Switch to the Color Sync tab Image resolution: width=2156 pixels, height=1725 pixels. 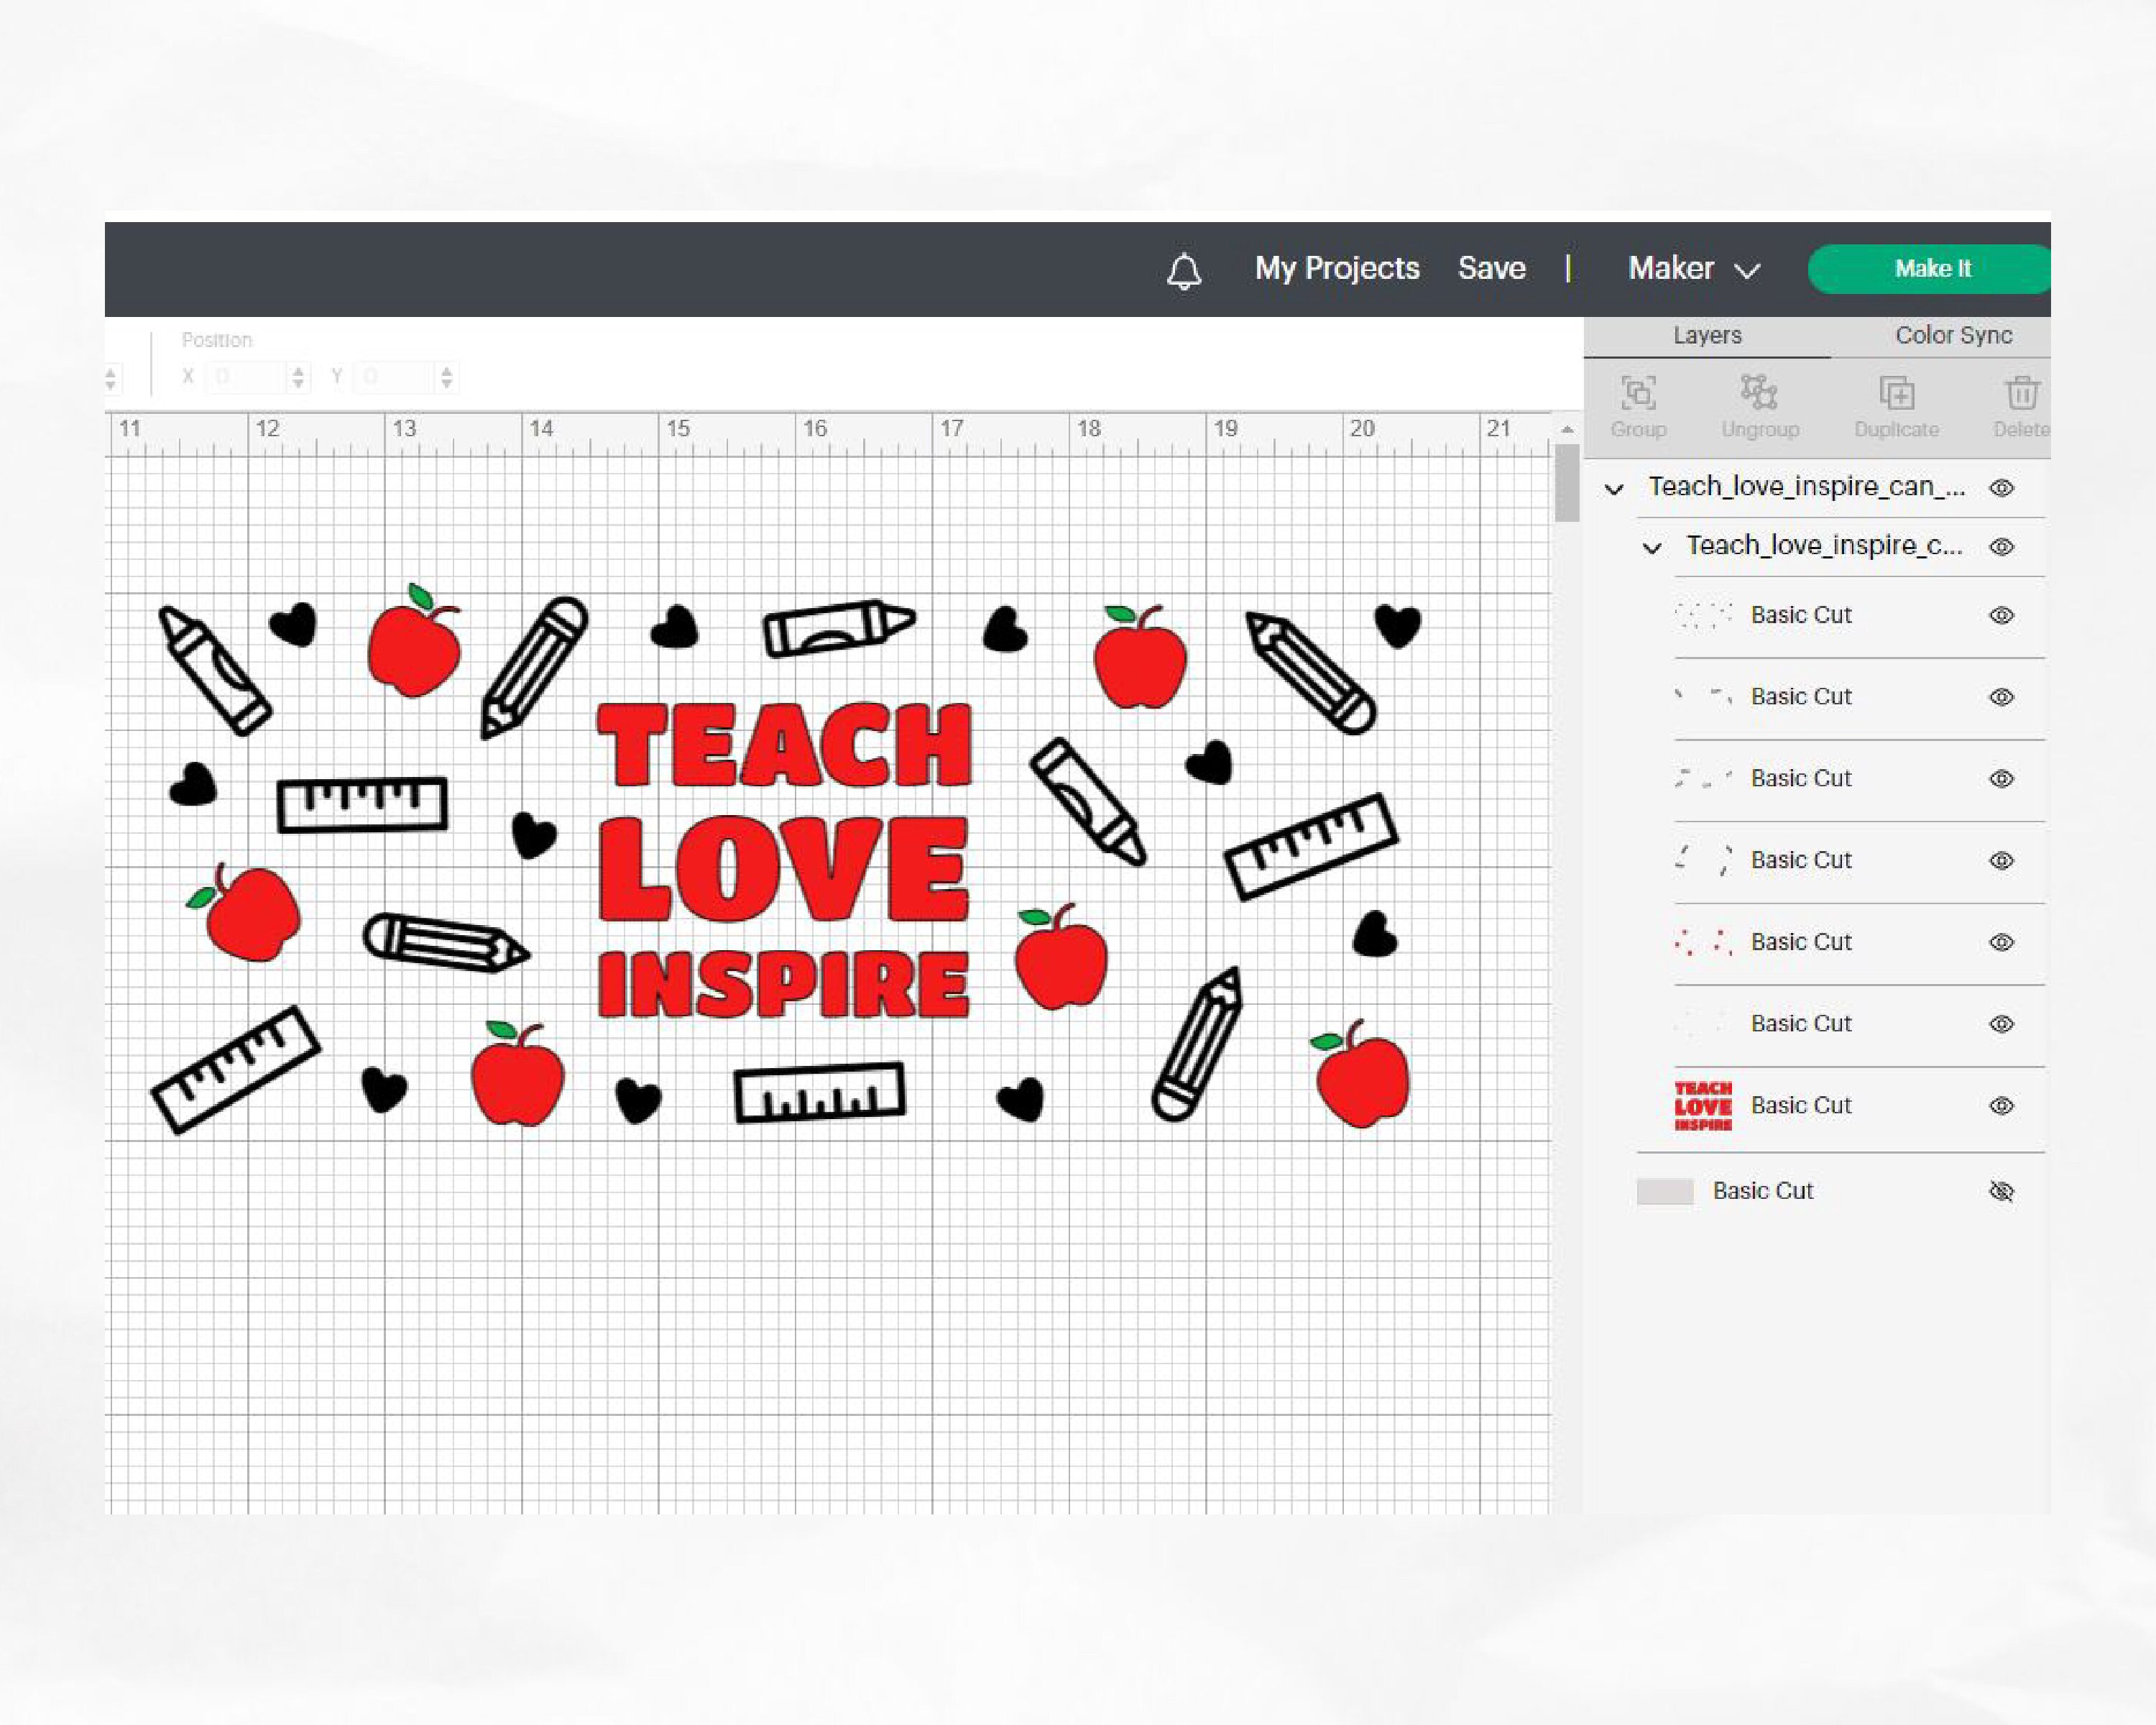click(x=1953, y=335)
